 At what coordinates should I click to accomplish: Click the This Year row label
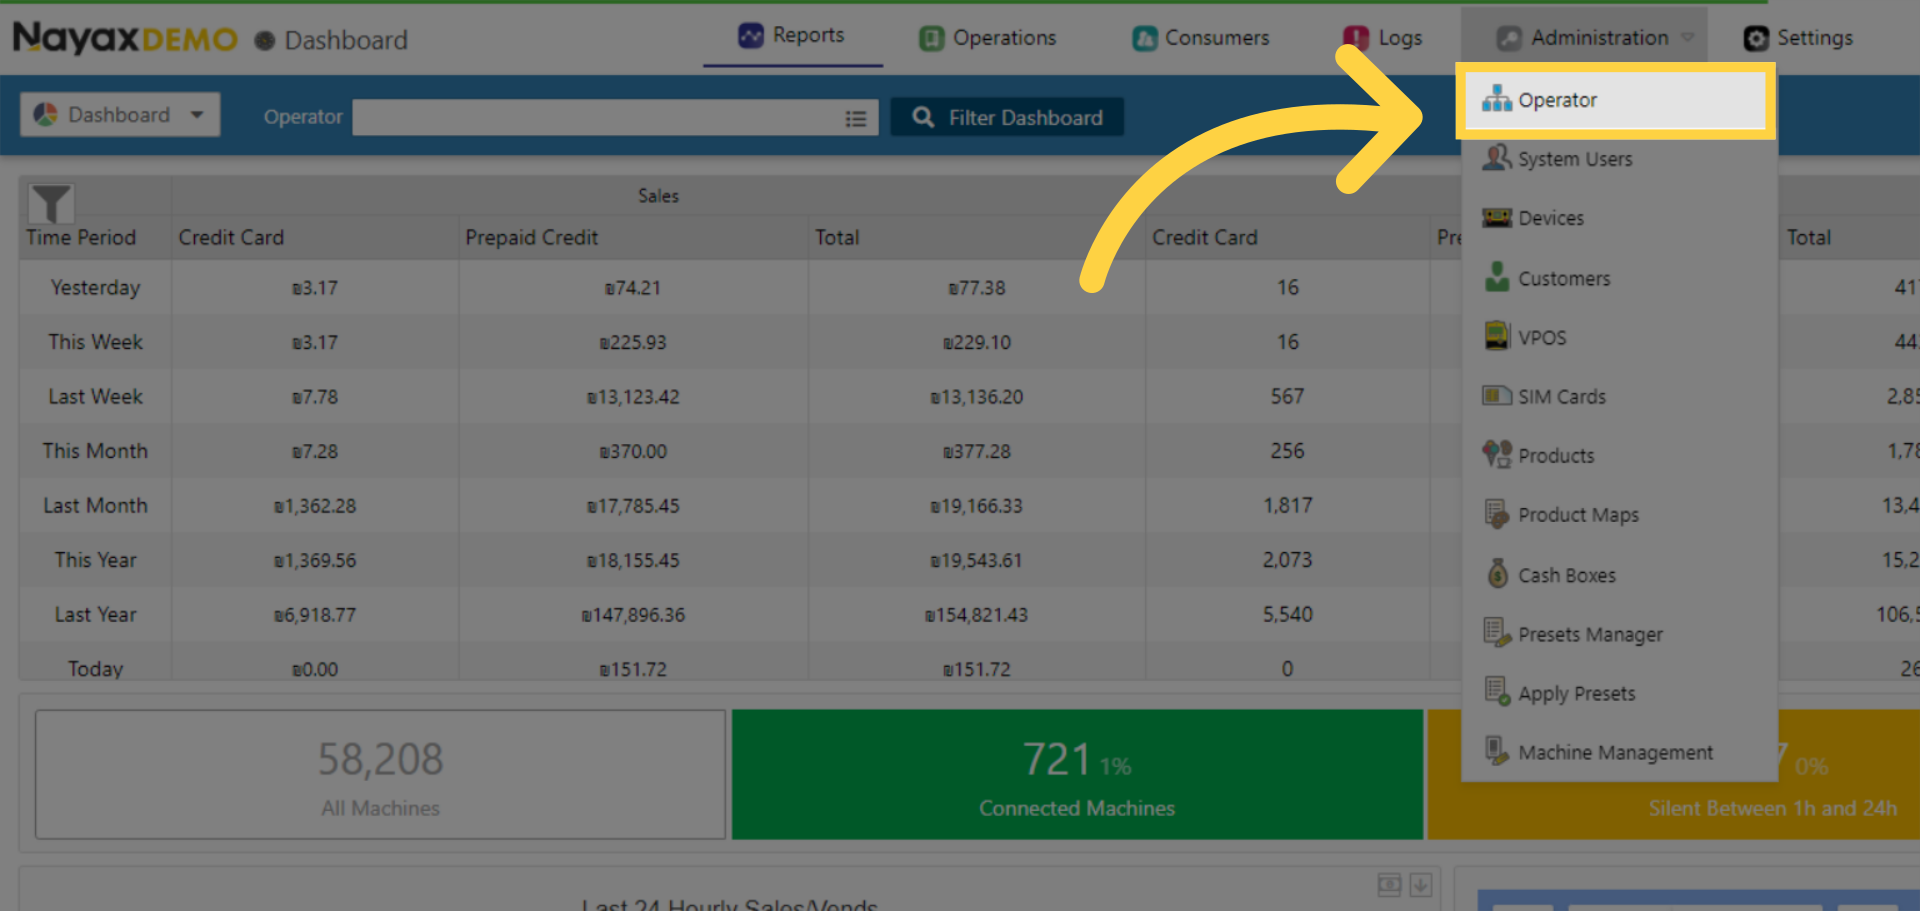[x=95, y=560]
